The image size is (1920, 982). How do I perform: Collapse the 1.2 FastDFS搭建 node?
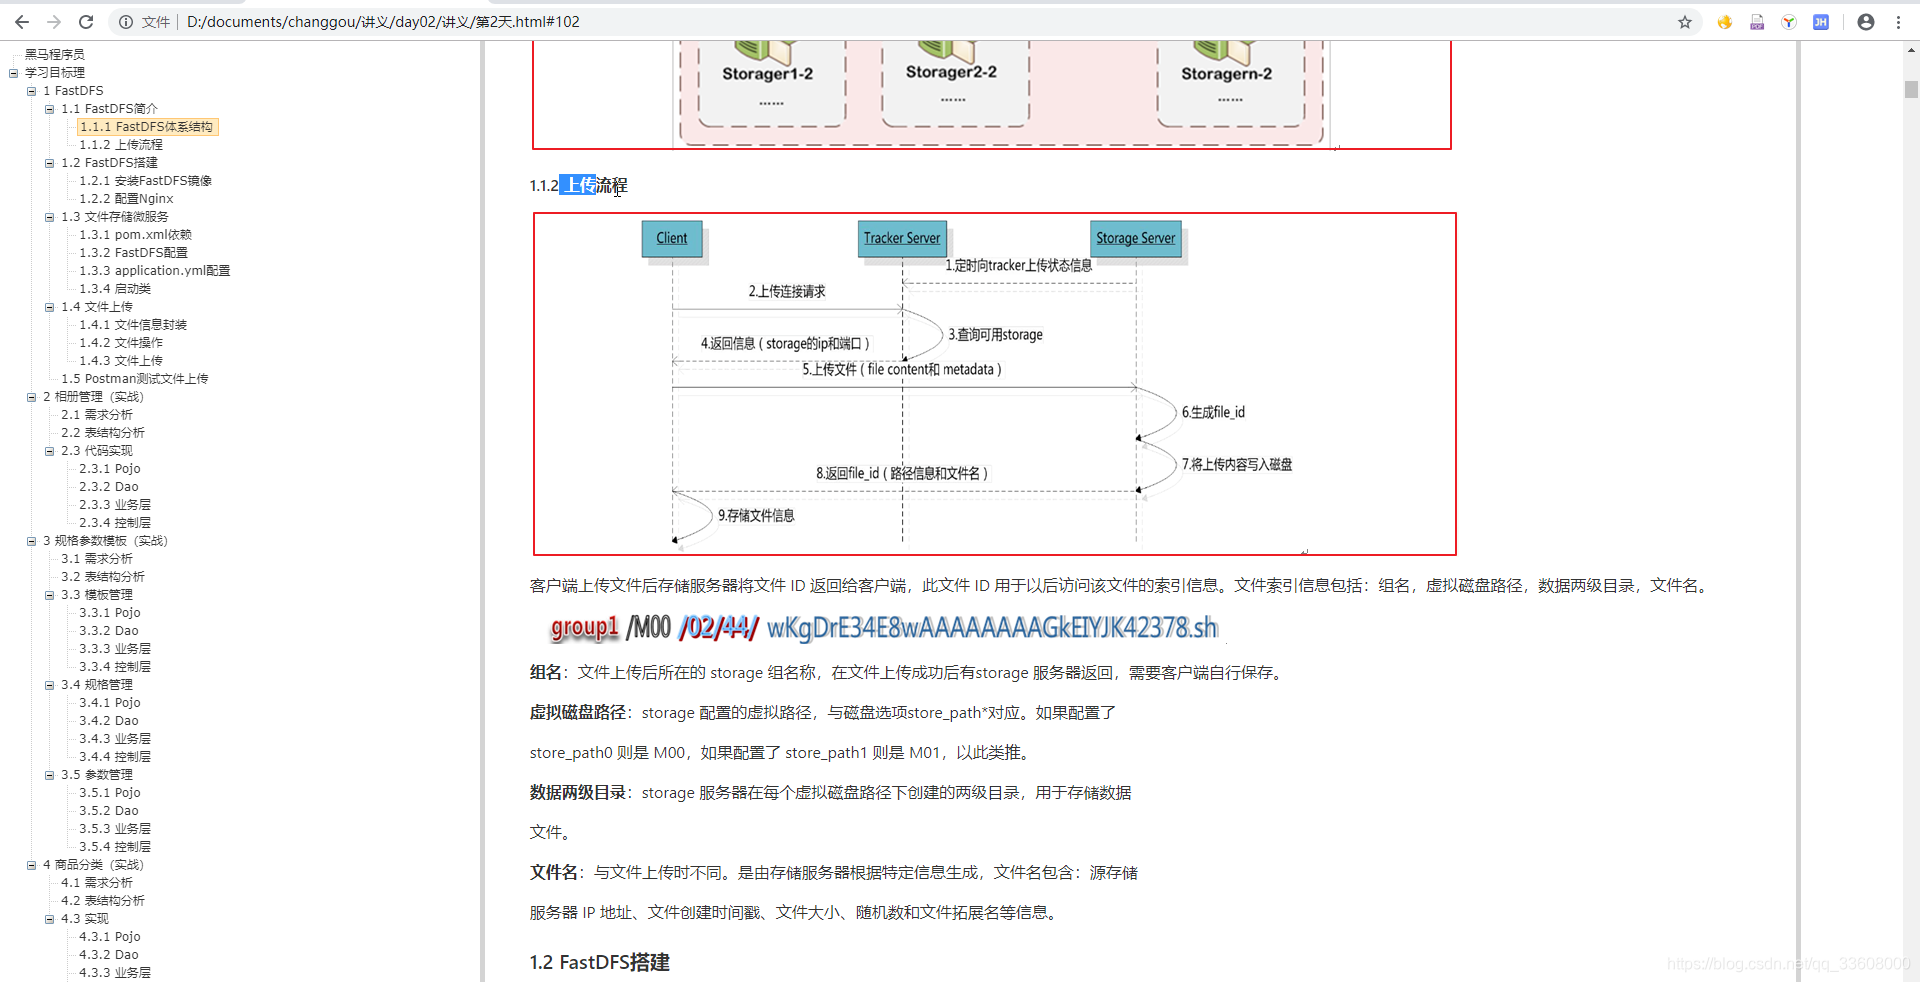coord(50,163)
